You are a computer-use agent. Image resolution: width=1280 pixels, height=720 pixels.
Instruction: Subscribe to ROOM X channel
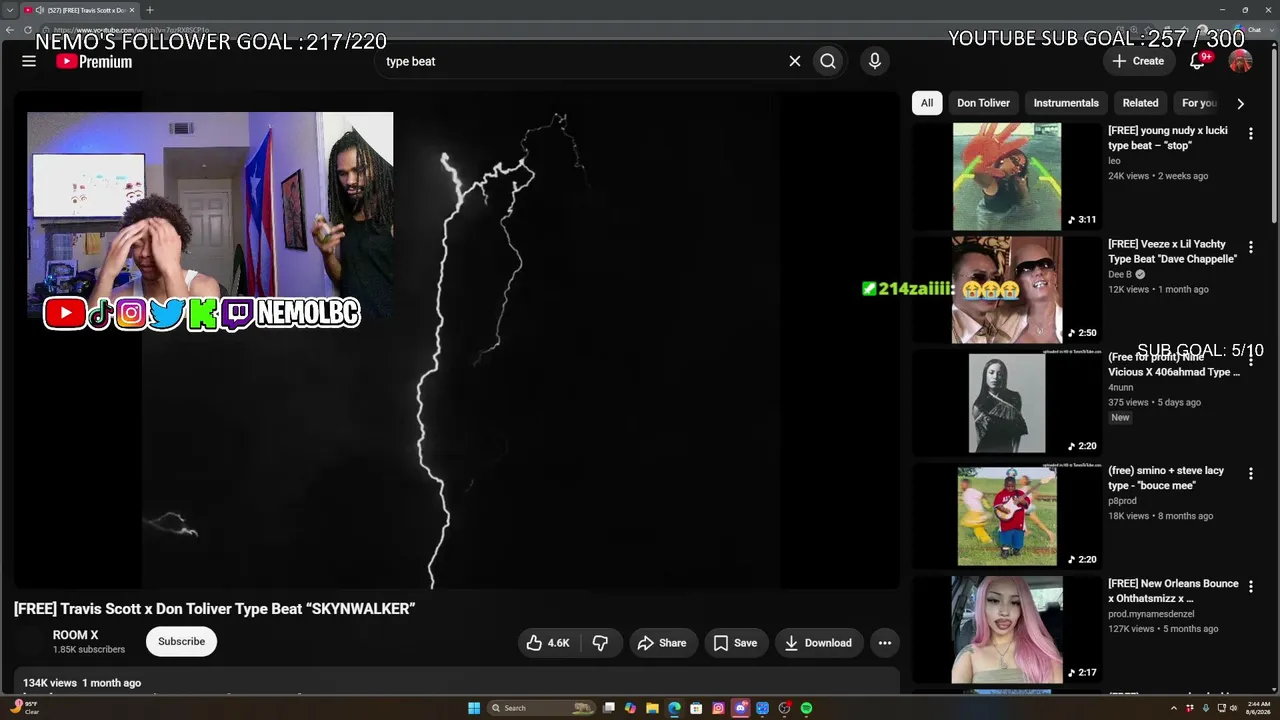point(181,642)
